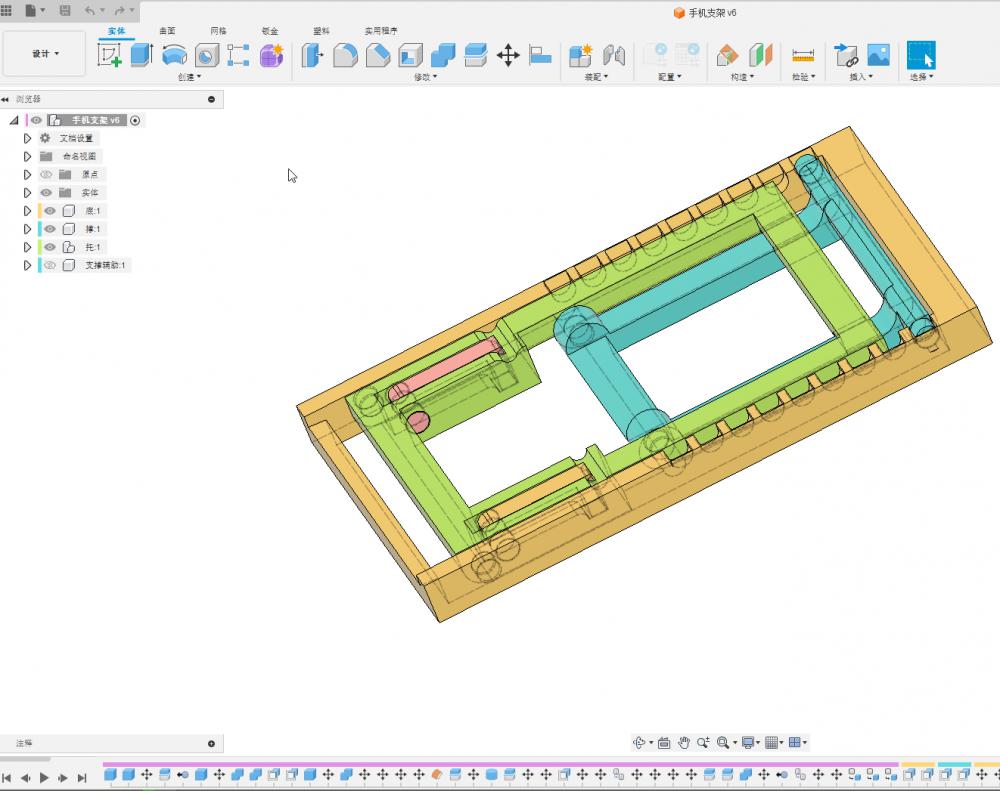Collapse the browser panel arrows
This screenshot has width=1000, height=791.
click(5, 99)
